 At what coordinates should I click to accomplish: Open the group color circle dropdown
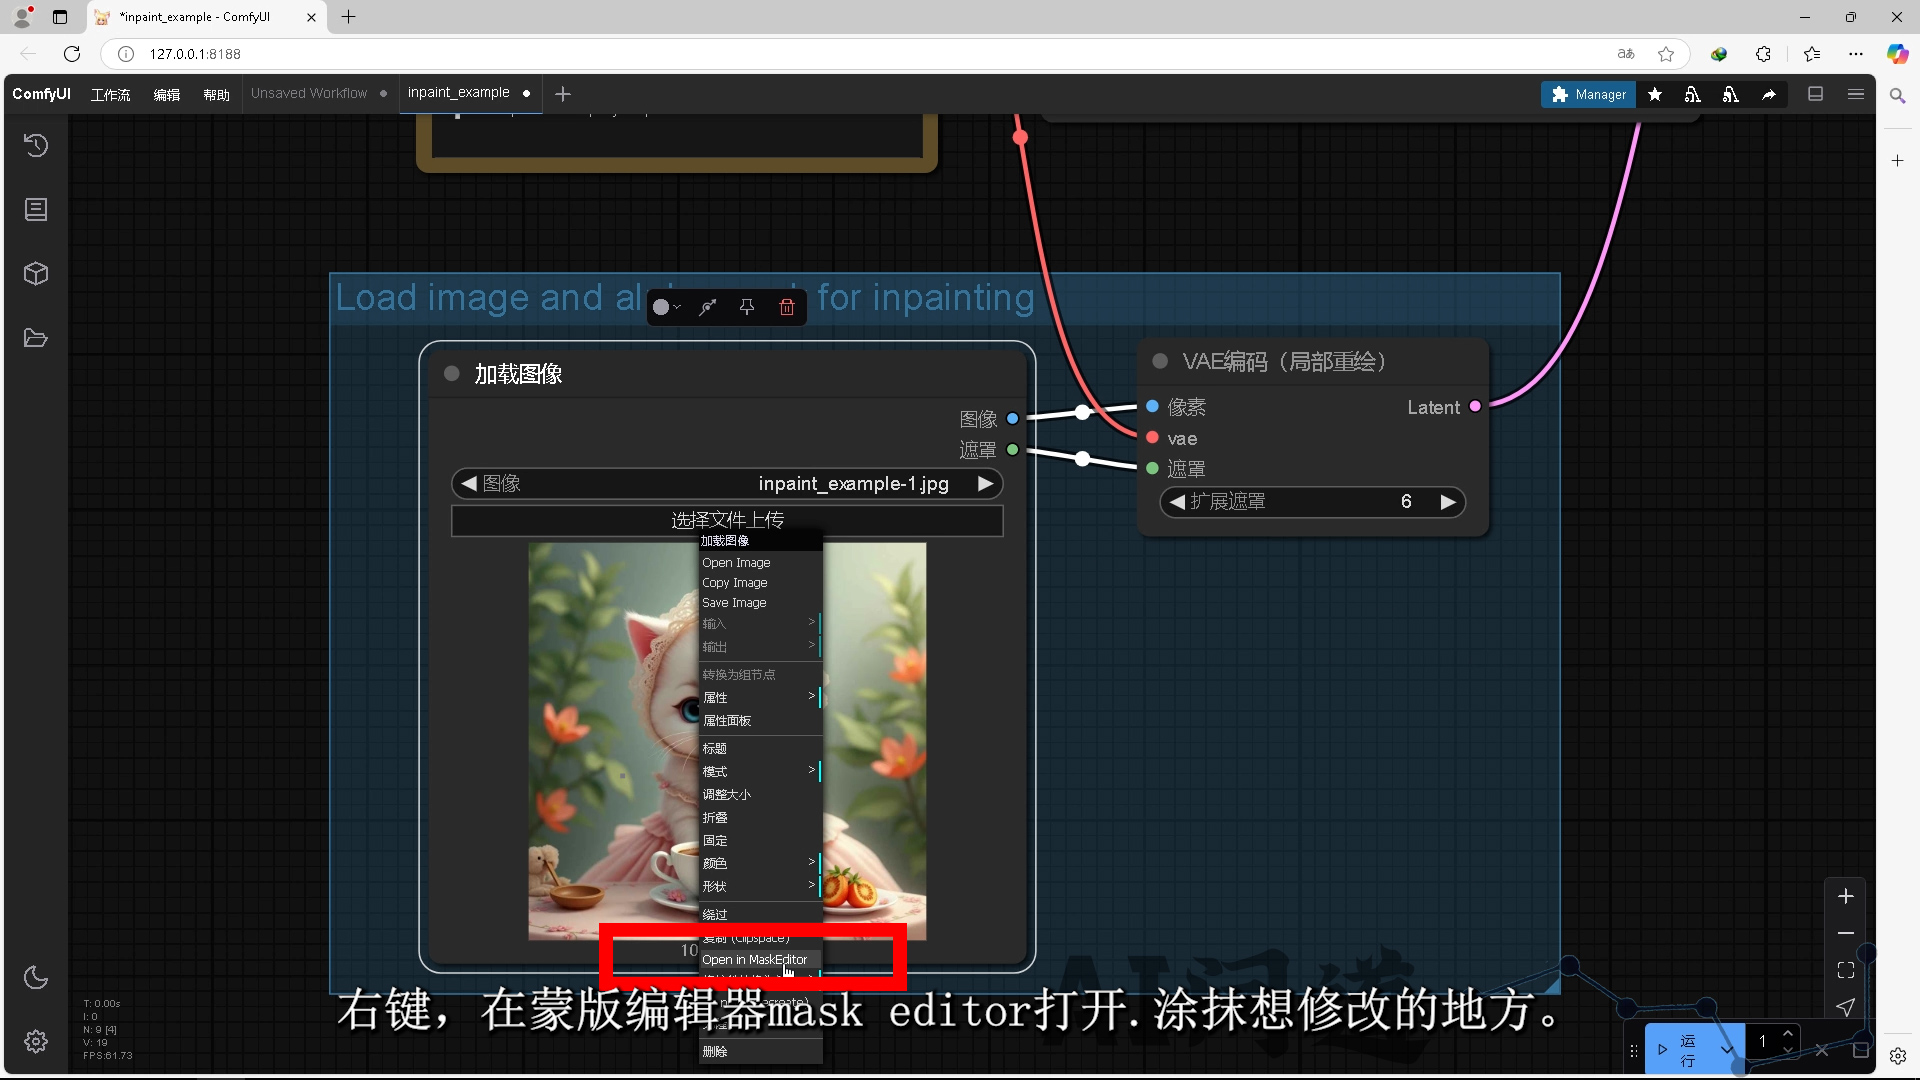tap(666, 307)
